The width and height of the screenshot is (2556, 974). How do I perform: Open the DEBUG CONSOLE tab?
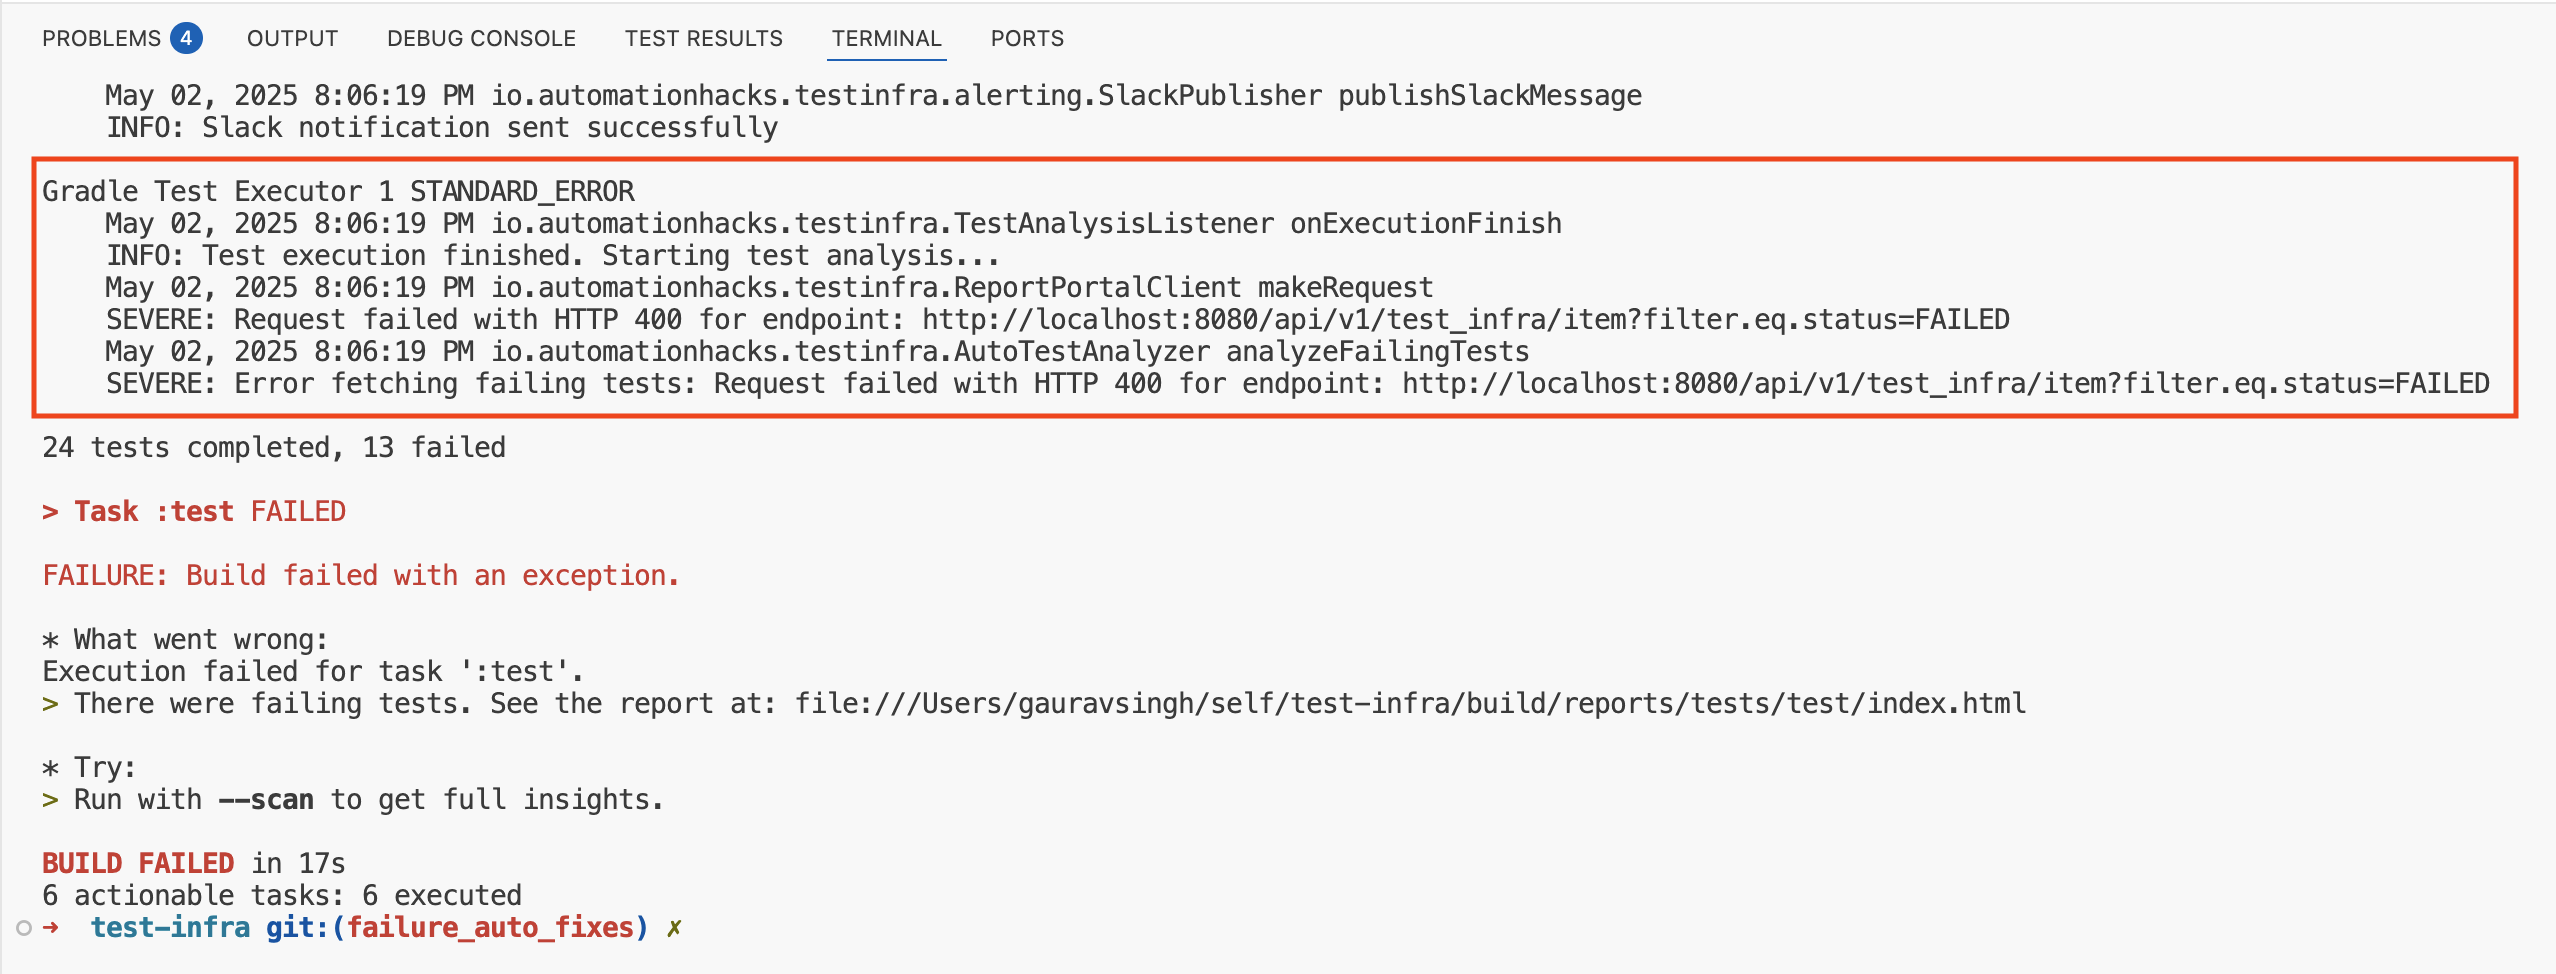[x=481, y=38]
